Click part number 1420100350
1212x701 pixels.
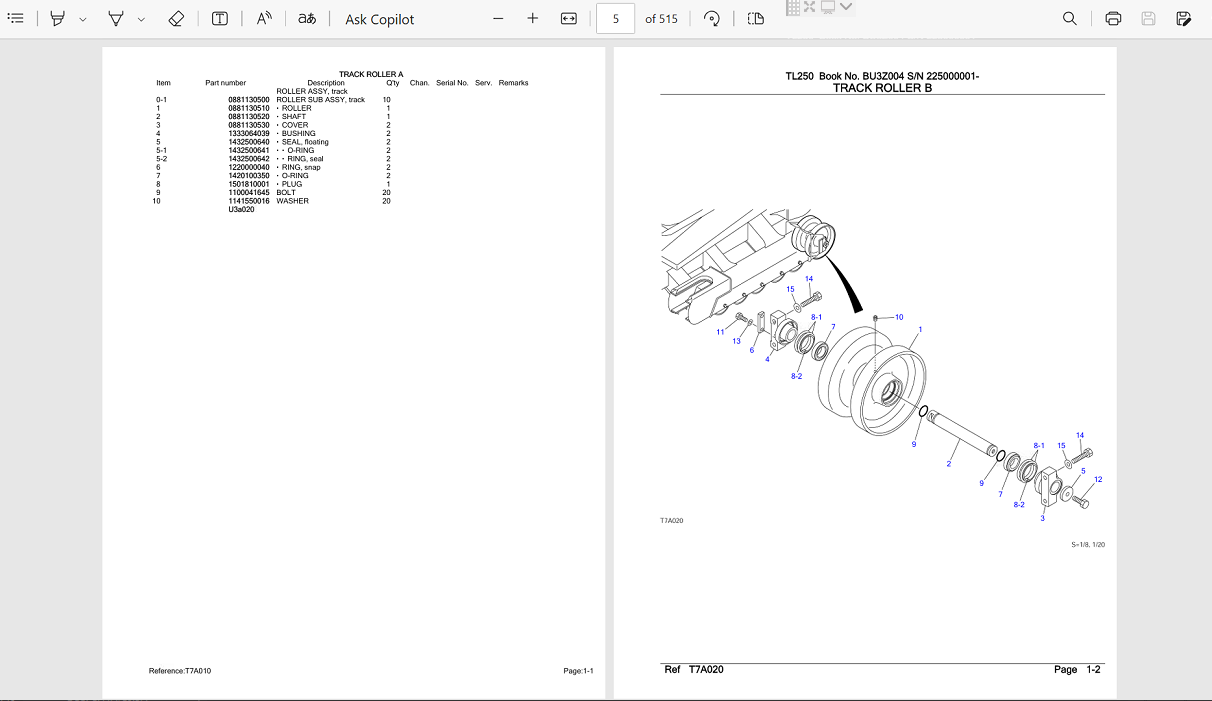point(249,175)
